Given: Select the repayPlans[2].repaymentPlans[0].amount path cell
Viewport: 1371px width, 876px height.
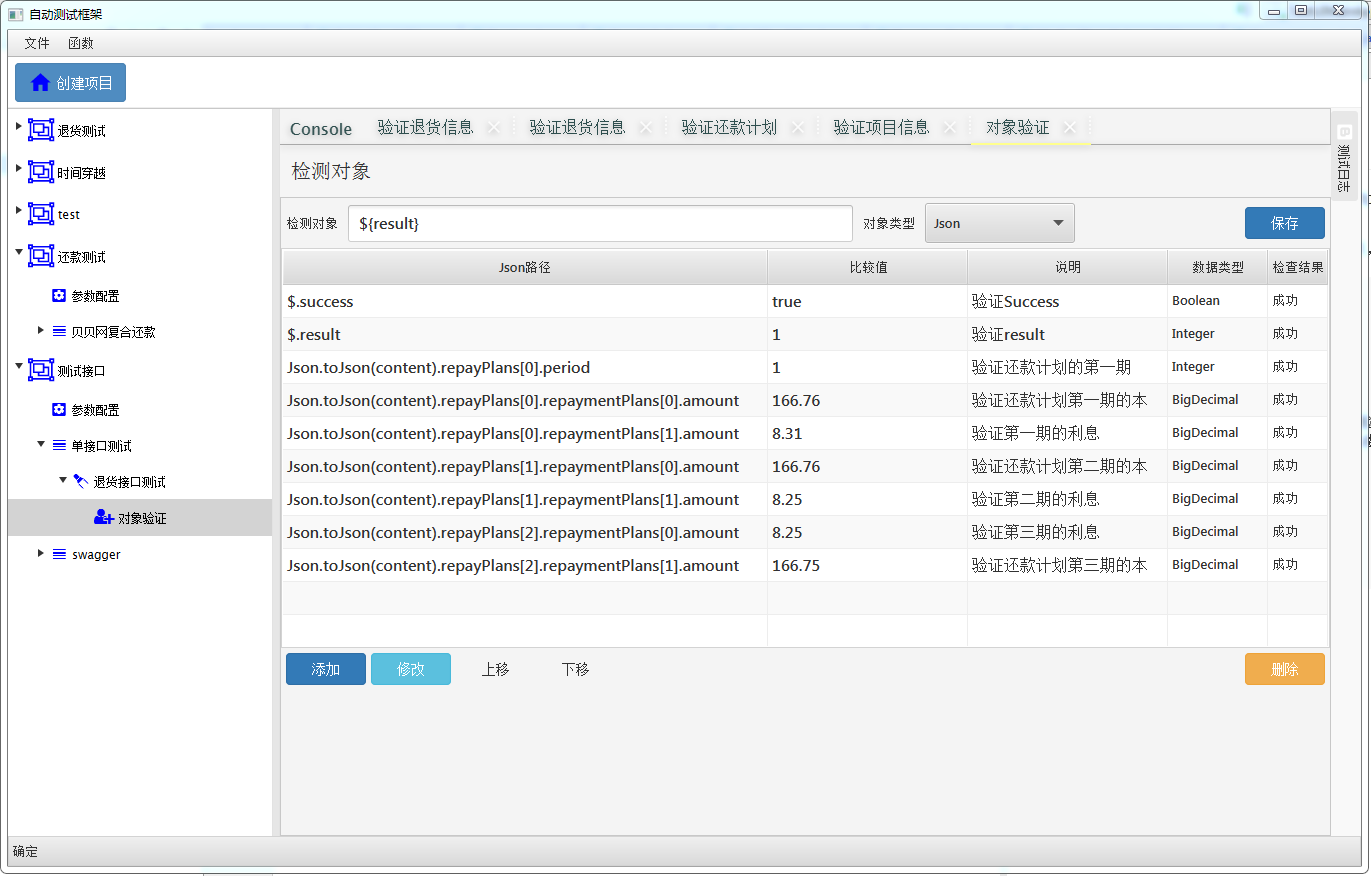Looking at the screenshot, I should click(x=525, y=532).
